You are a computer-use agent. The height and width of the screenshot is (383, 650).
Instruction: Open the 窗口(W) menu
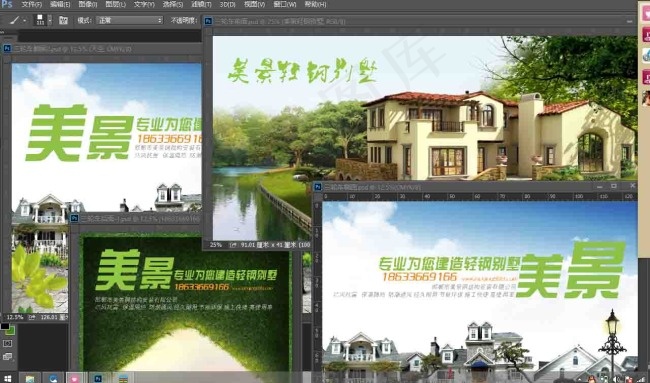pos(285,5)
